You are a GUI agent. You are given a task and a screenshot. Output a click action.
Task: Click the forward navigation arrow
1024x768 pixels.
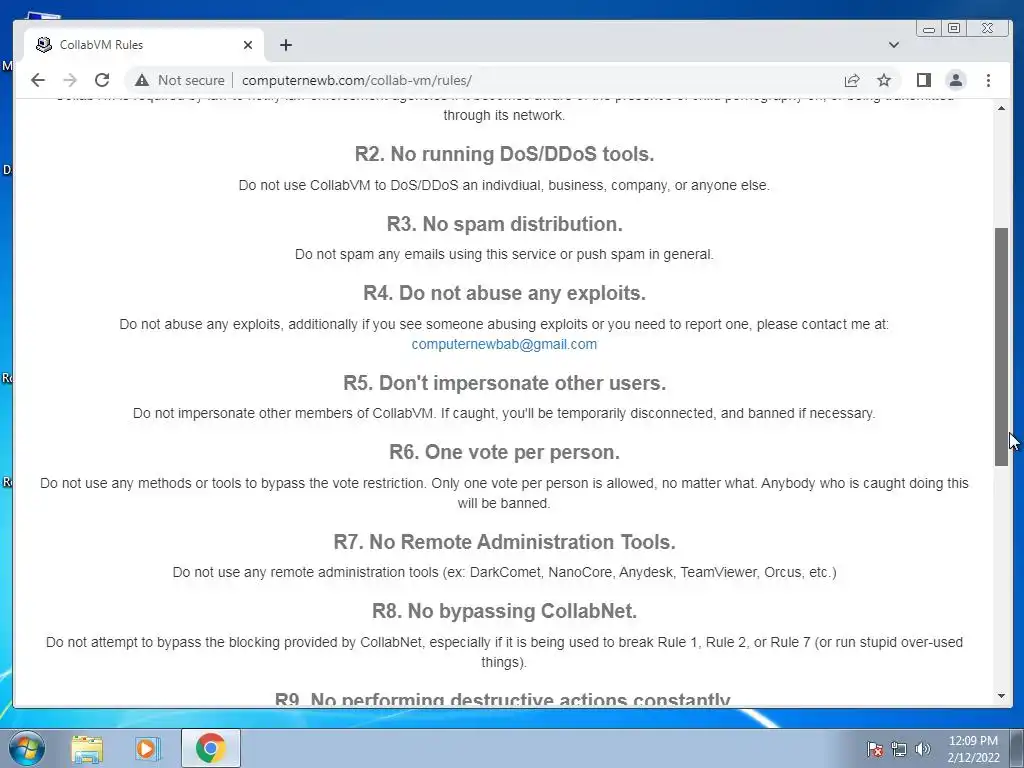[x=70, y=80]
